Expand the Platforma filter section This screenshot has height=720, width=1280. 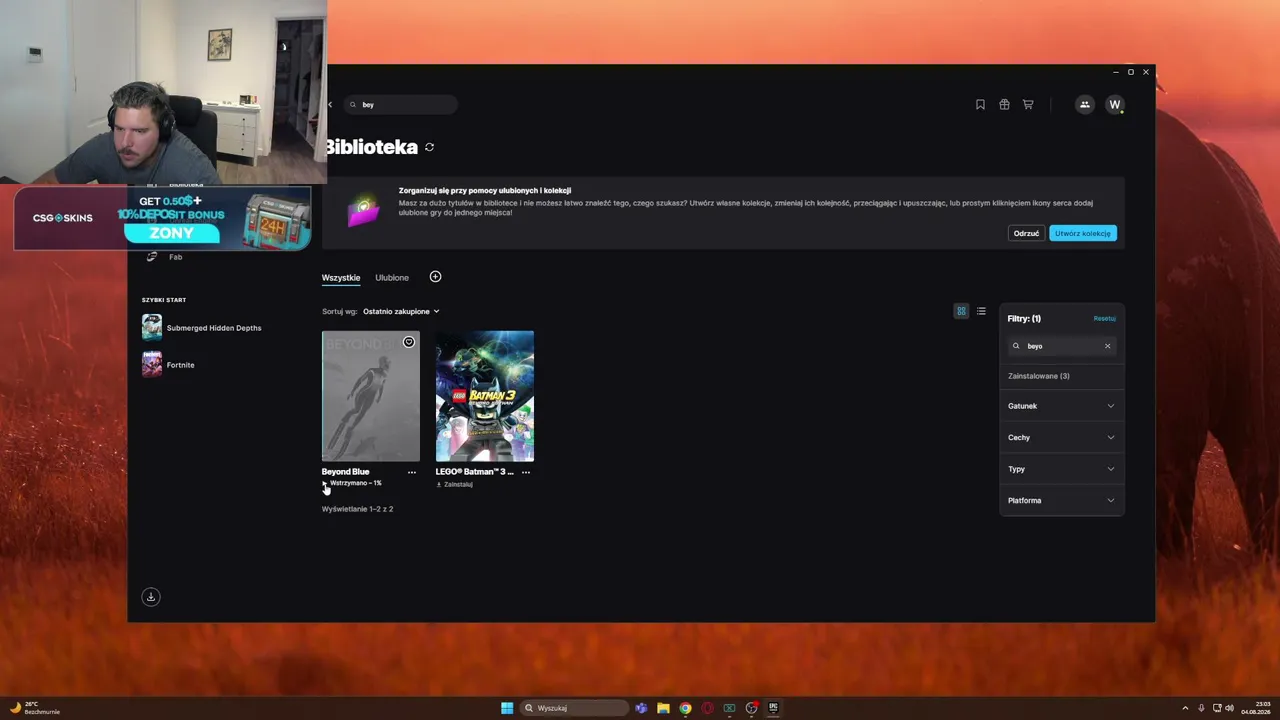point(1061,500)
